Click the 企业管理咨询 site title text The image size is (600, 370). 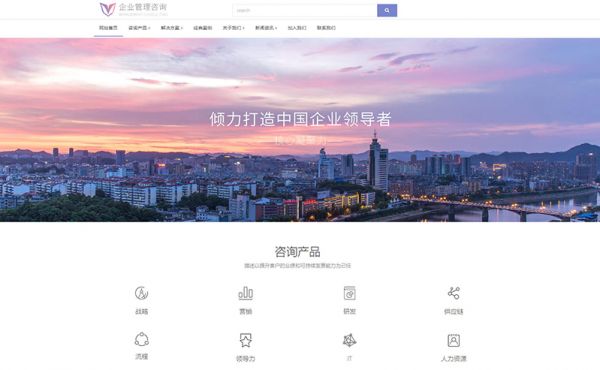pyautogui.click(x=143, y=7)
